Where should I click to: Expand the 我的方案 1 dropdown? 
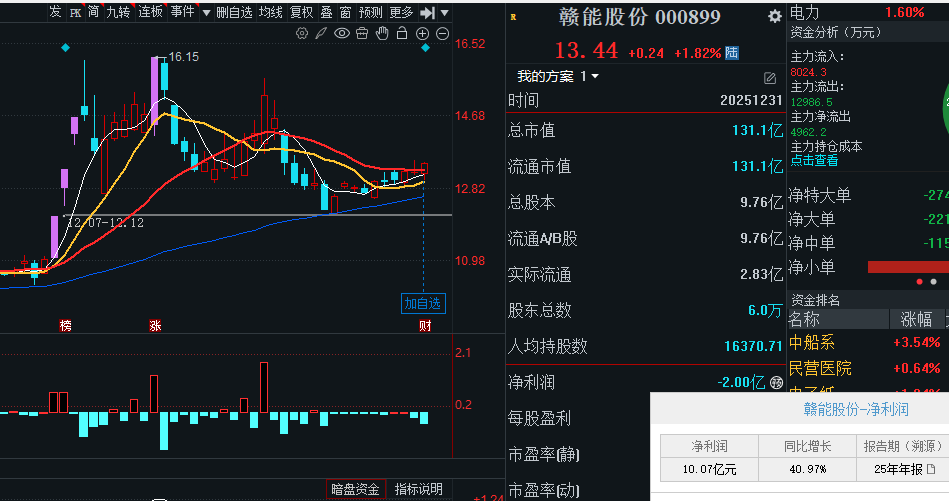tap(596, 77)
